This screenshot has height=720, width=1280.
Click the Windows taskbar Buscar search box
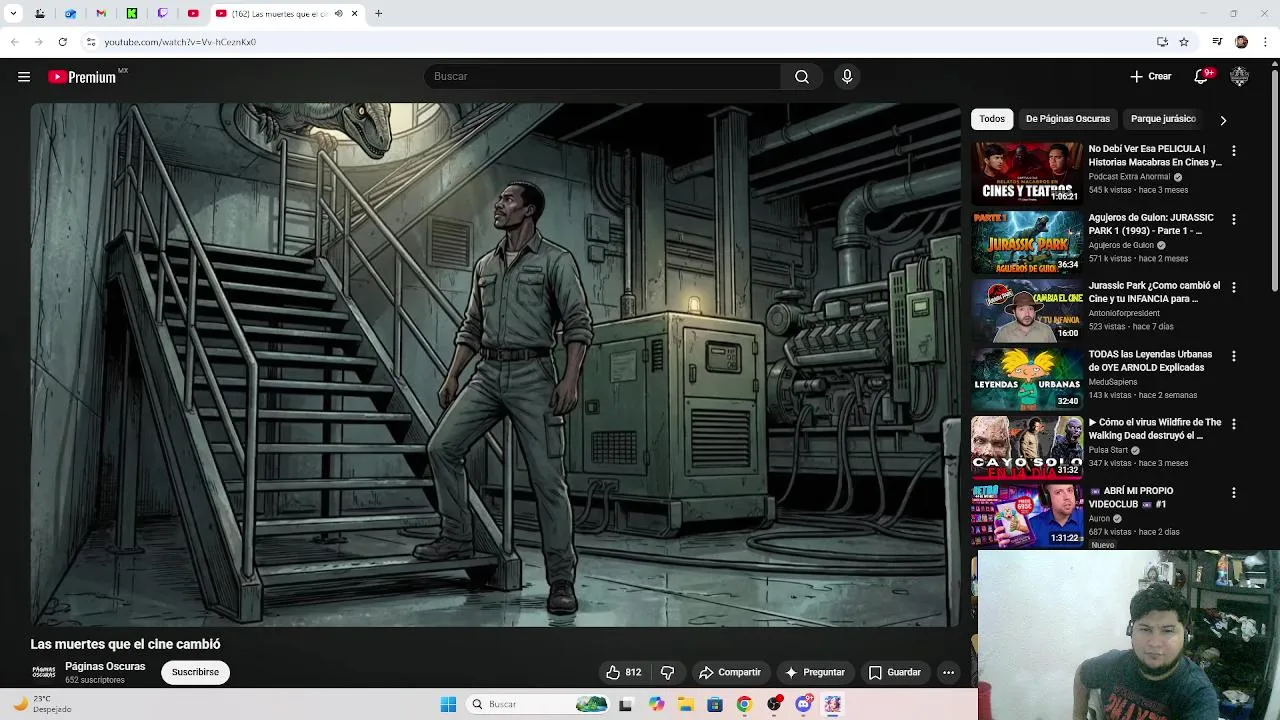538,704
